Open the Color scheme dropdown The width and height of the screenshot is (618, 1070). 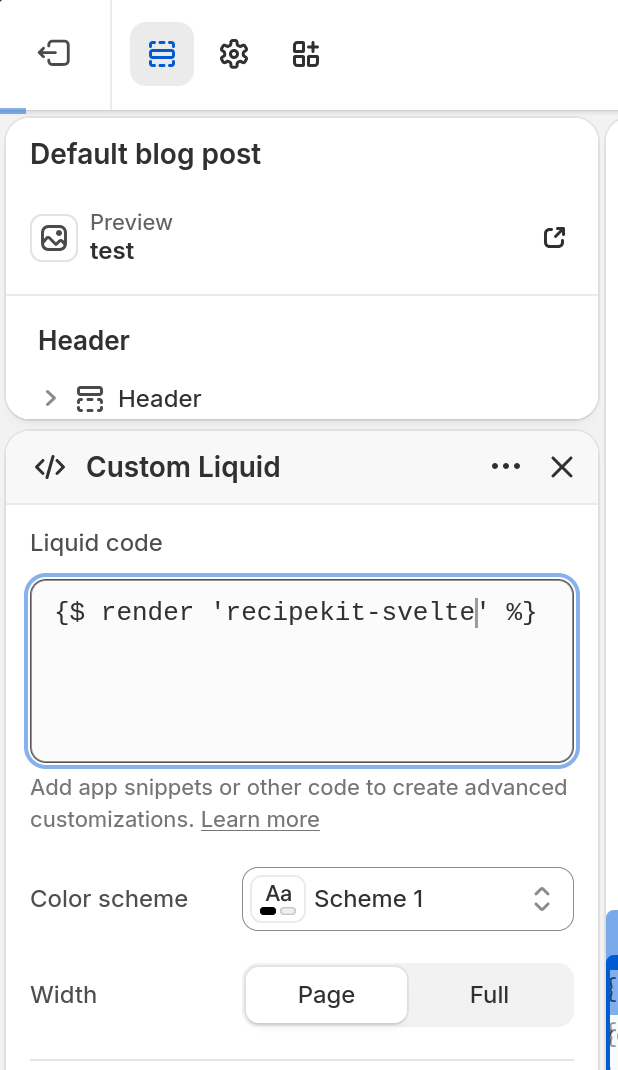[x=408, y=899]
